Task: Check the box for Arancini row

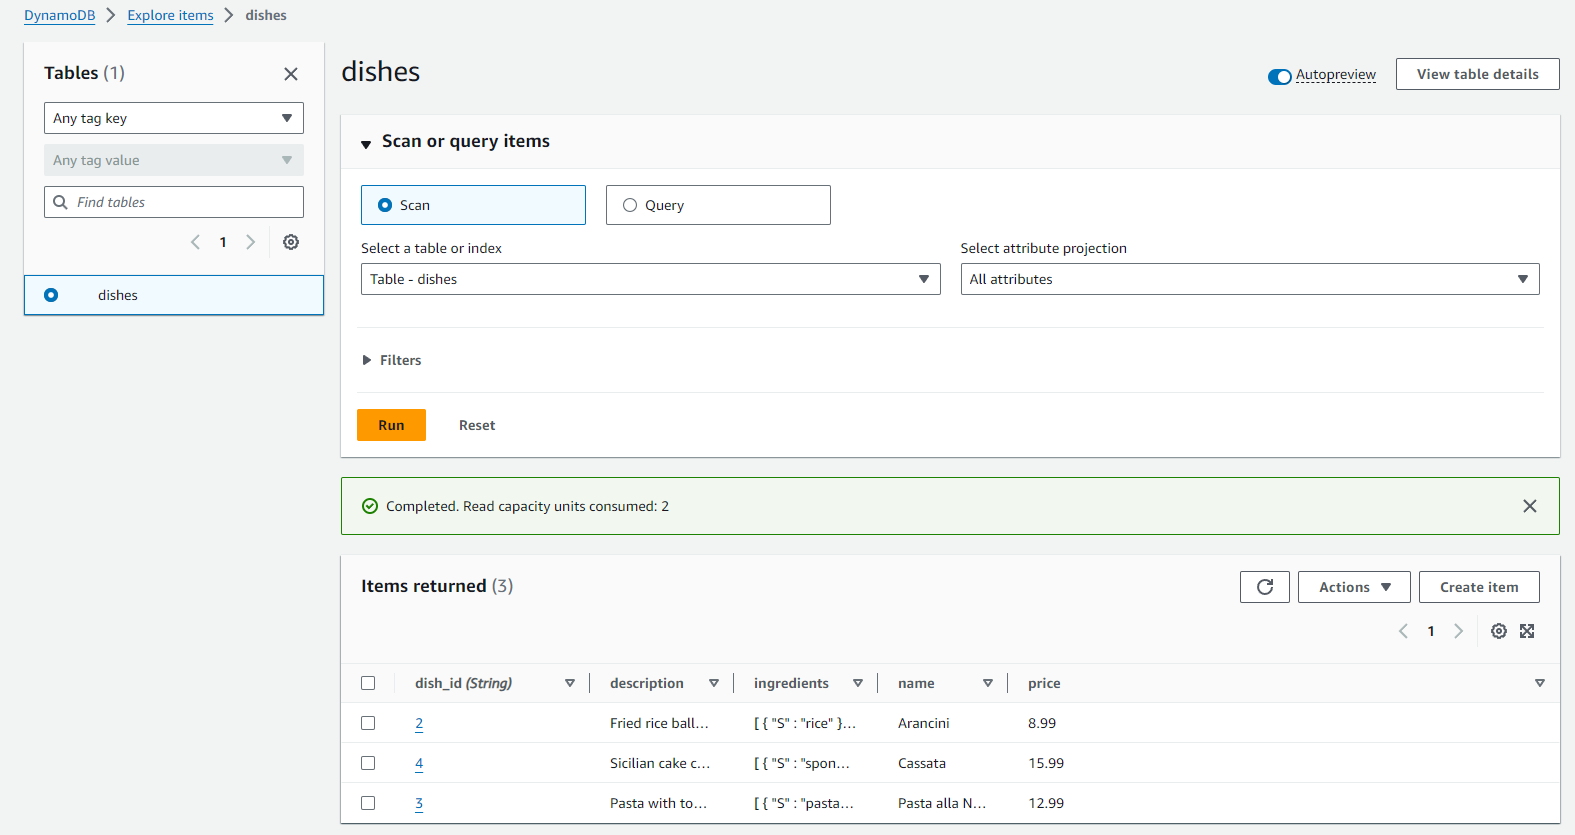Action: (368, 723)
